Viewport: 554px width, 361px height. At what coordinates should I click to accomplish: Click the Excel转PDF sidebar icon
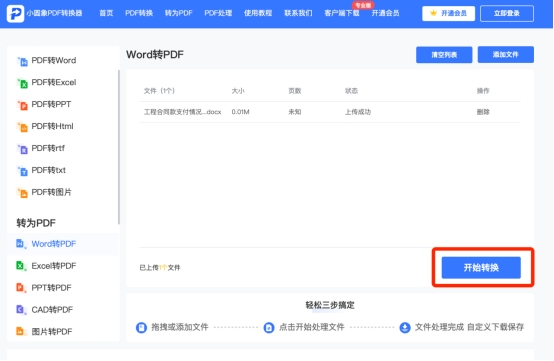click(x=21, y=266)
